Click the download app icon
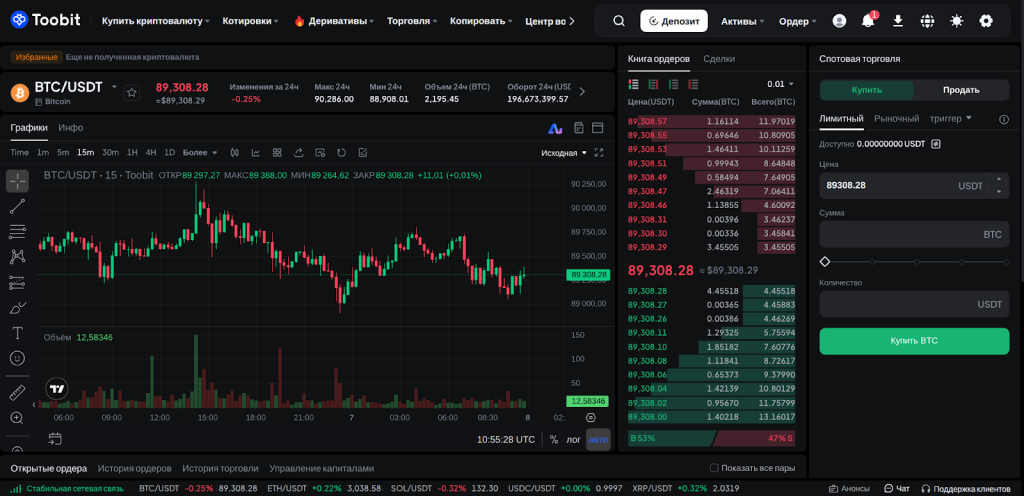 click(x=897, y=20)
